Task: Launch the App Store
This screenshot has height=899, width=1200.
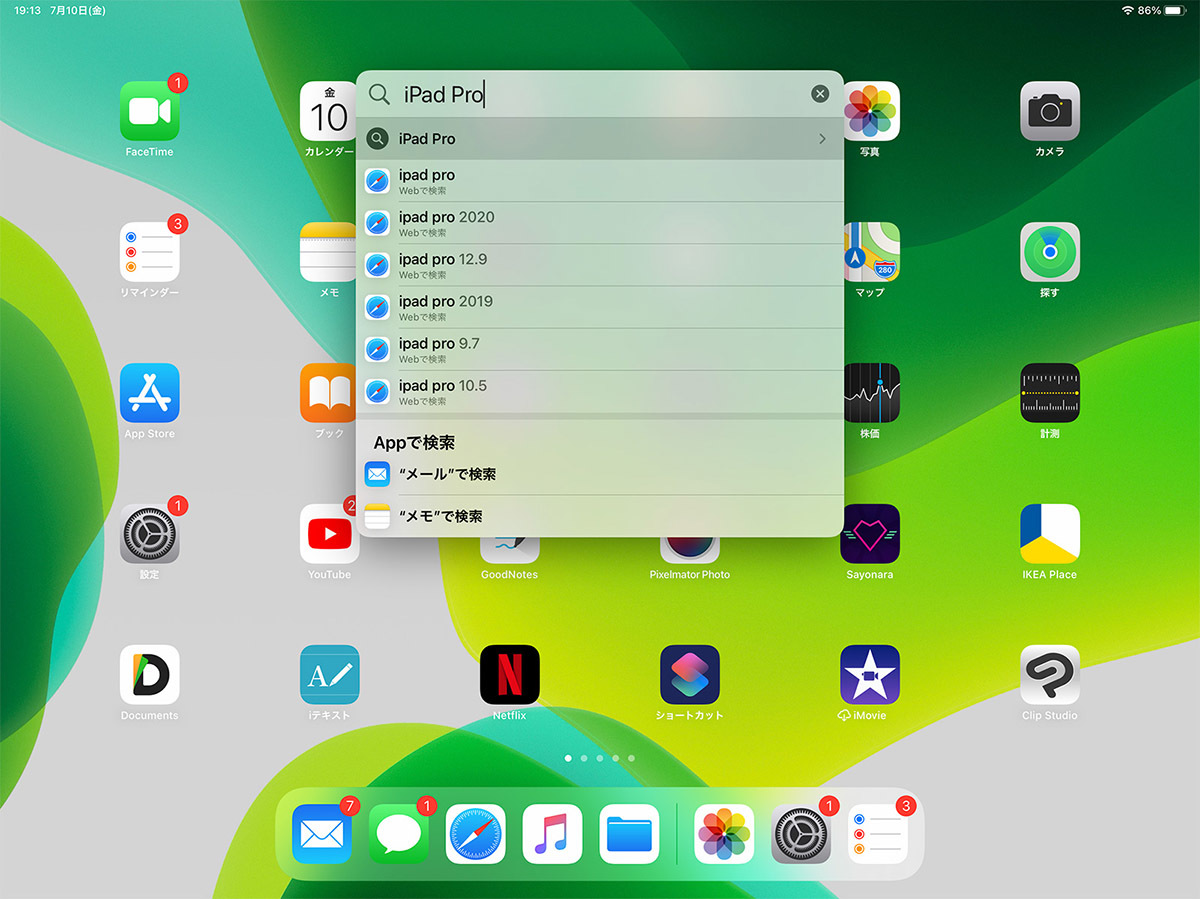Action: [149, 393]
